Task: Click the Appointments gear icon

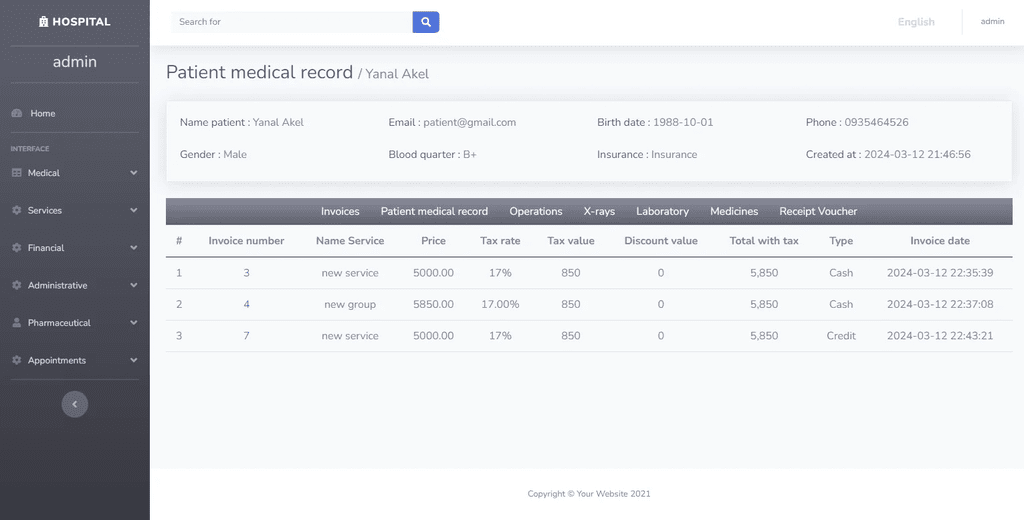Action: pyautogui.click(x=17, y=361)
